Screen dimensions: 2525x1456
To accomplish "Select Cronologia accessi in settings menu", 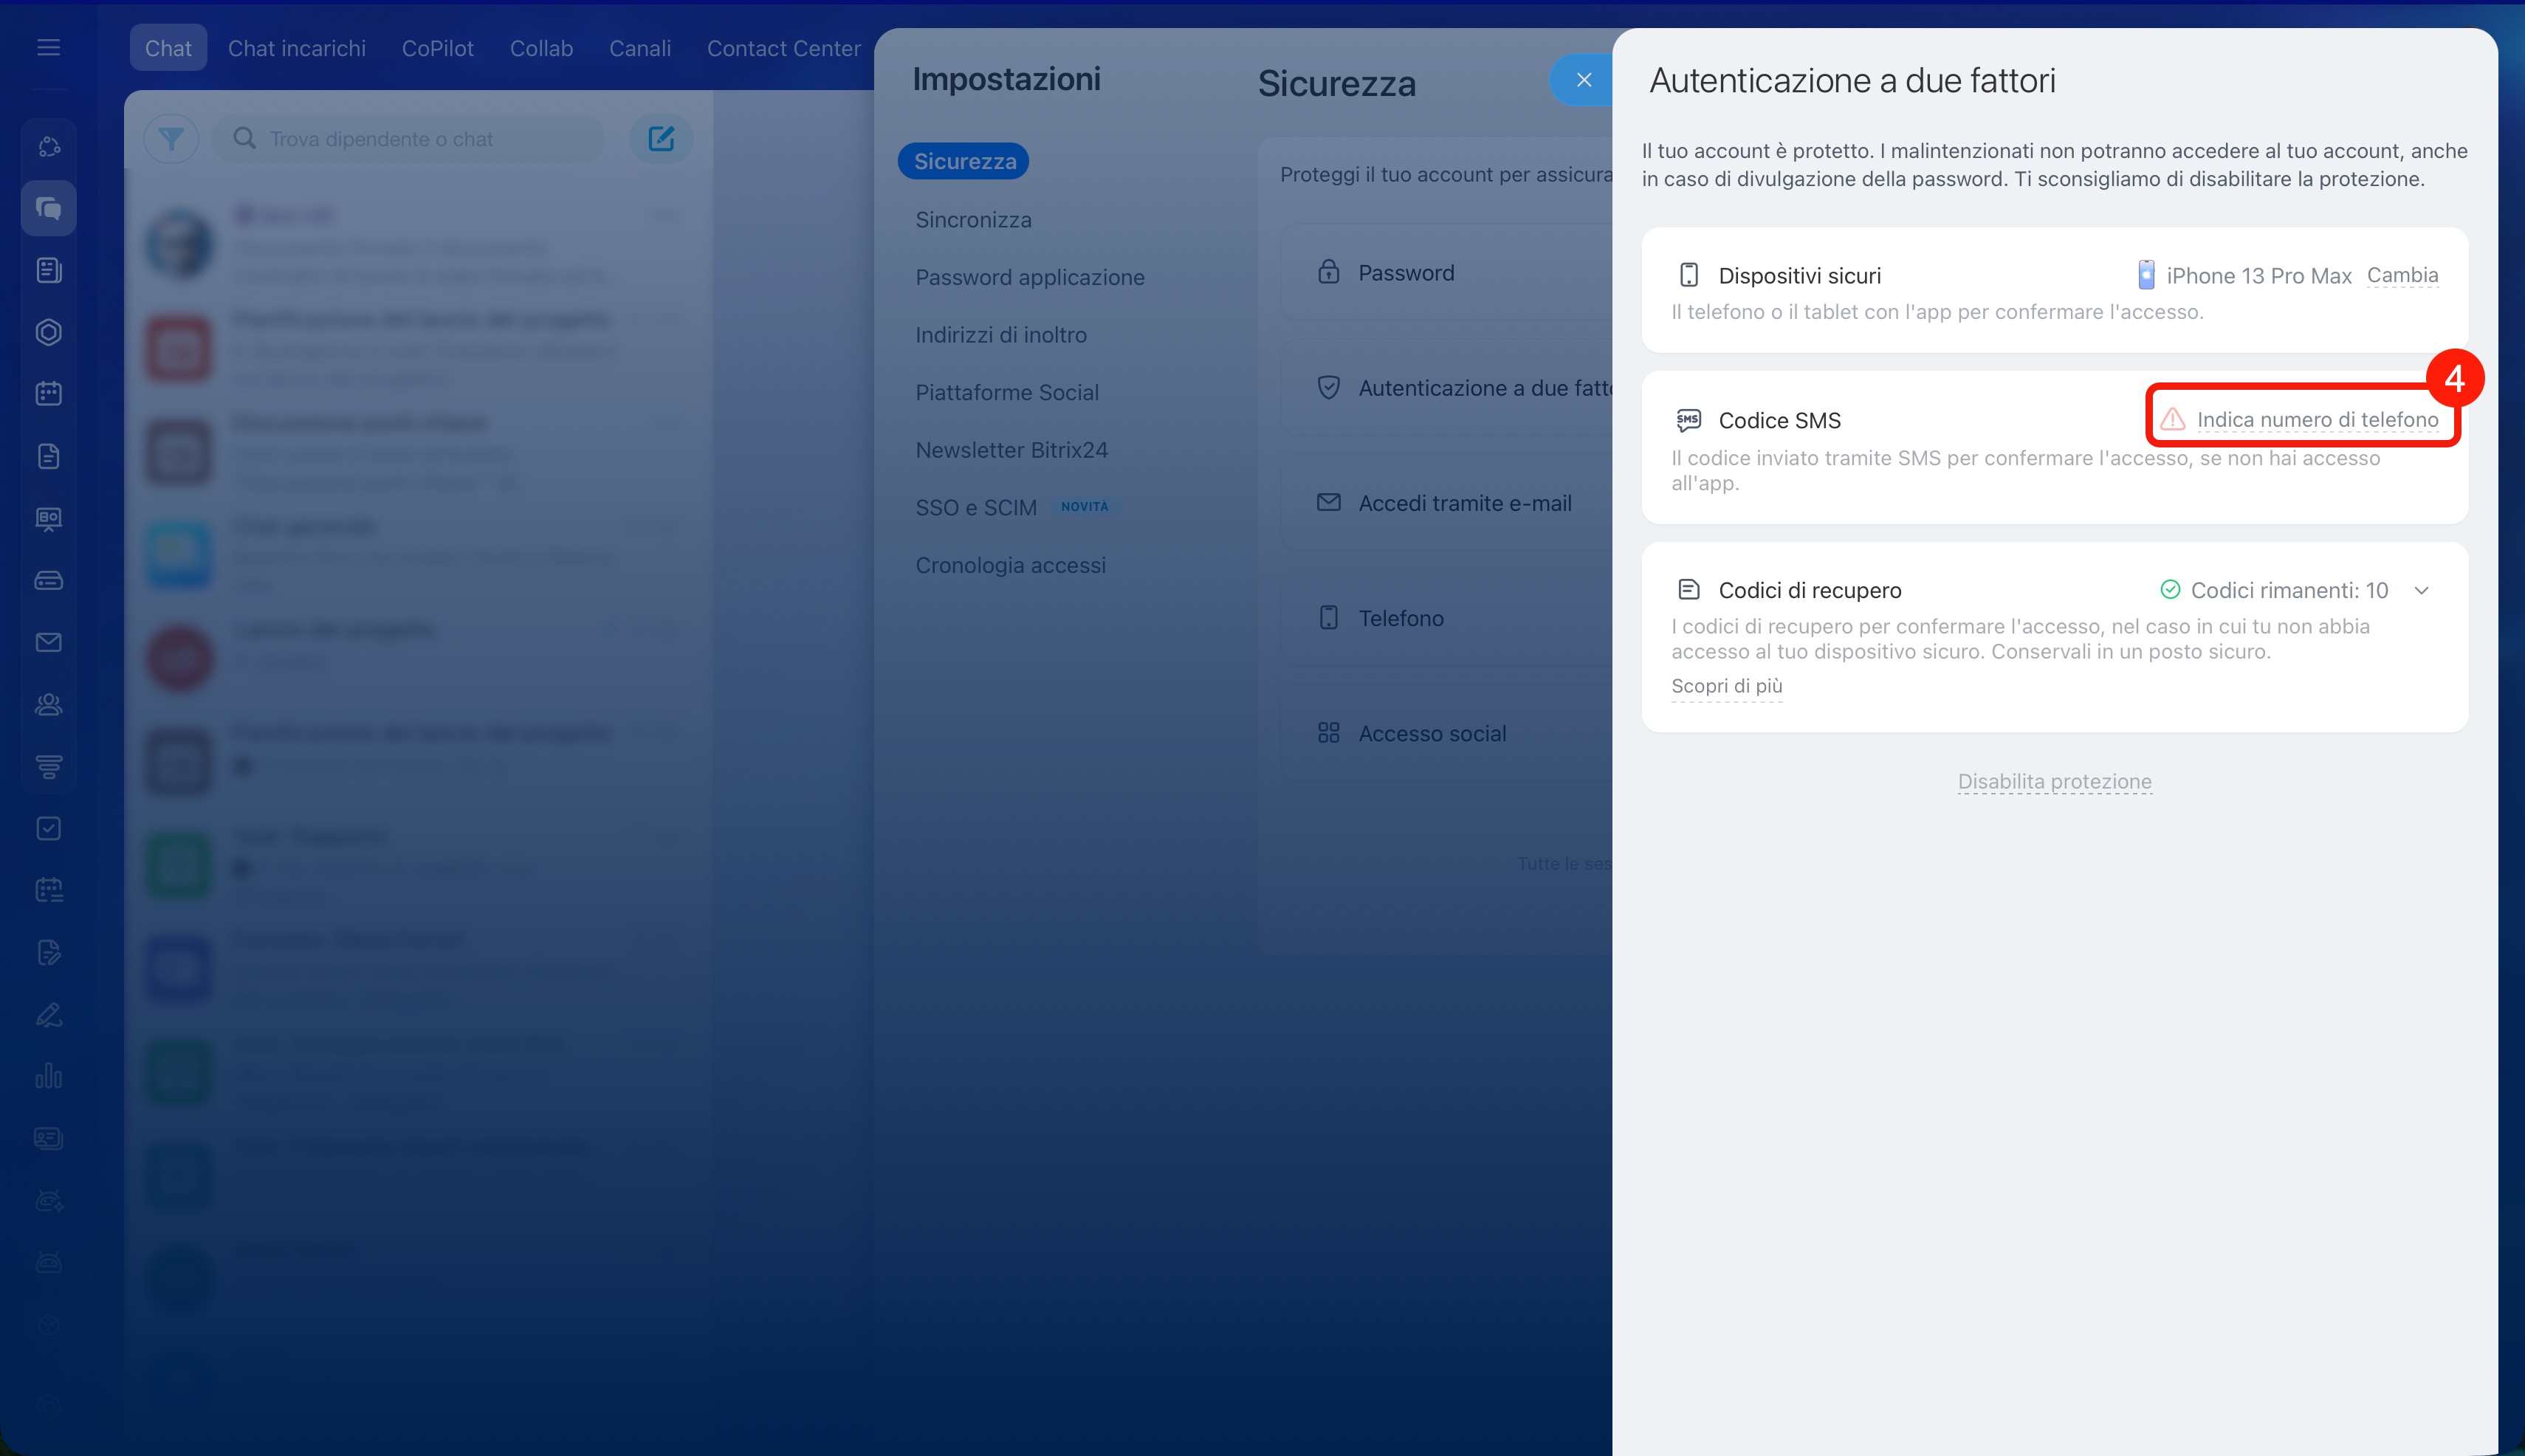I will pos(1010,565).
